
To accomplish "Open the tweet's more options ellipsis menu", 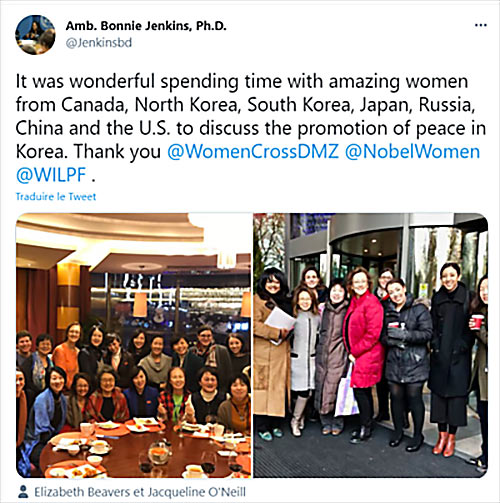I will tap(480, 25).
